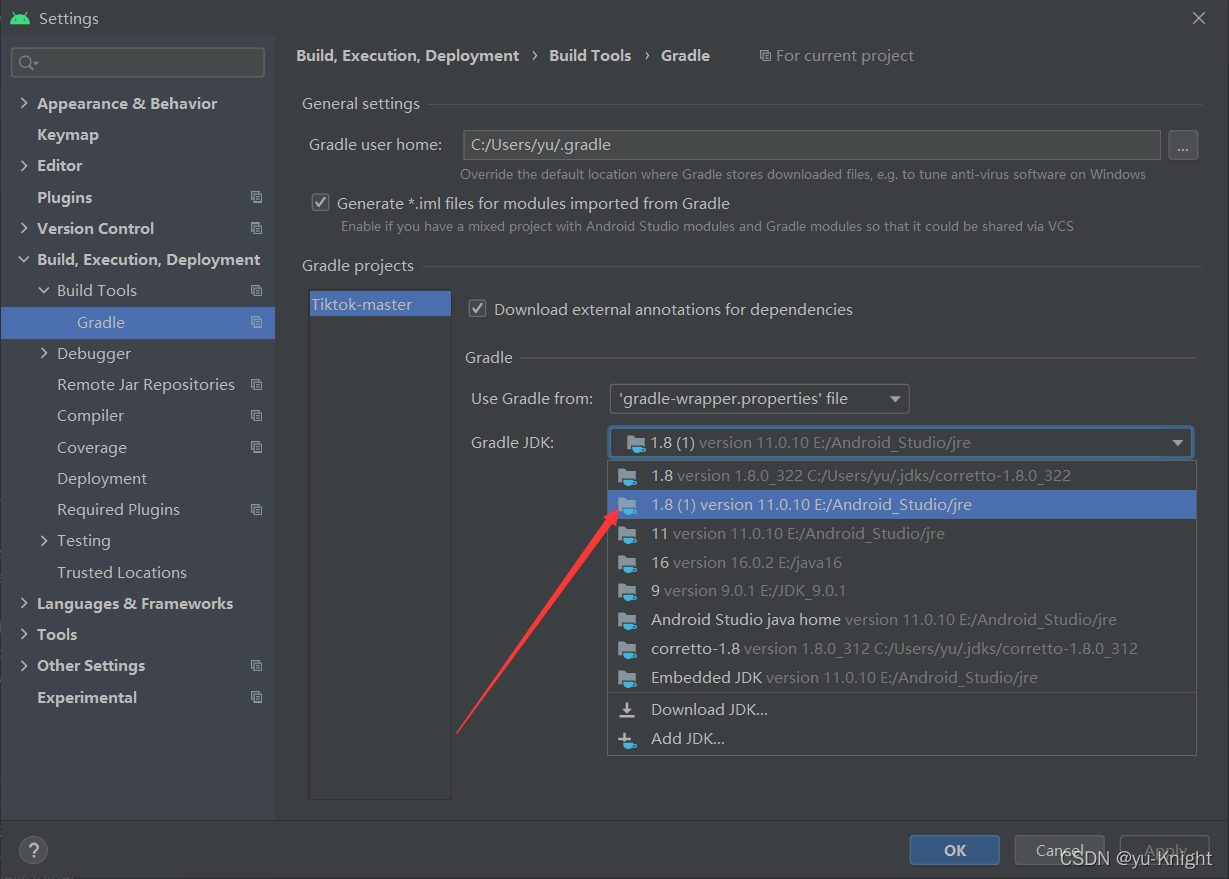Click JDK folder icon for 9 version 9.0.1
The height and width of the screenshot is (879, 1229).
[627, 591]
